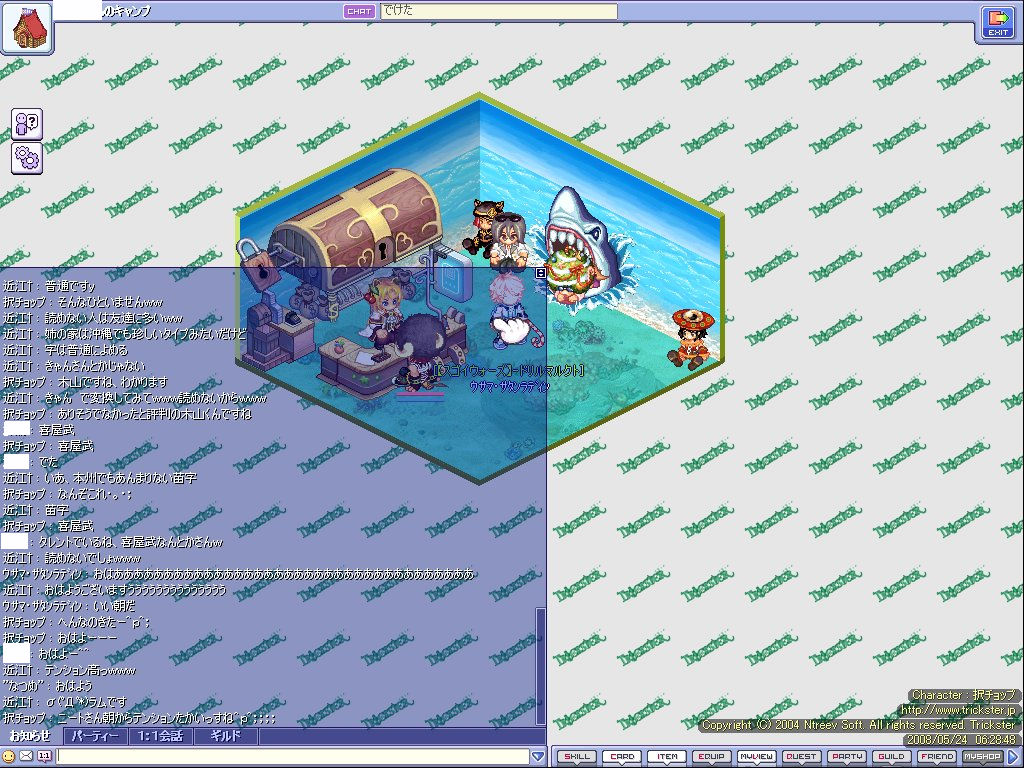Open the FRIEND menu
This screenshot has height=768, width=1024.
tap(937, 757)
